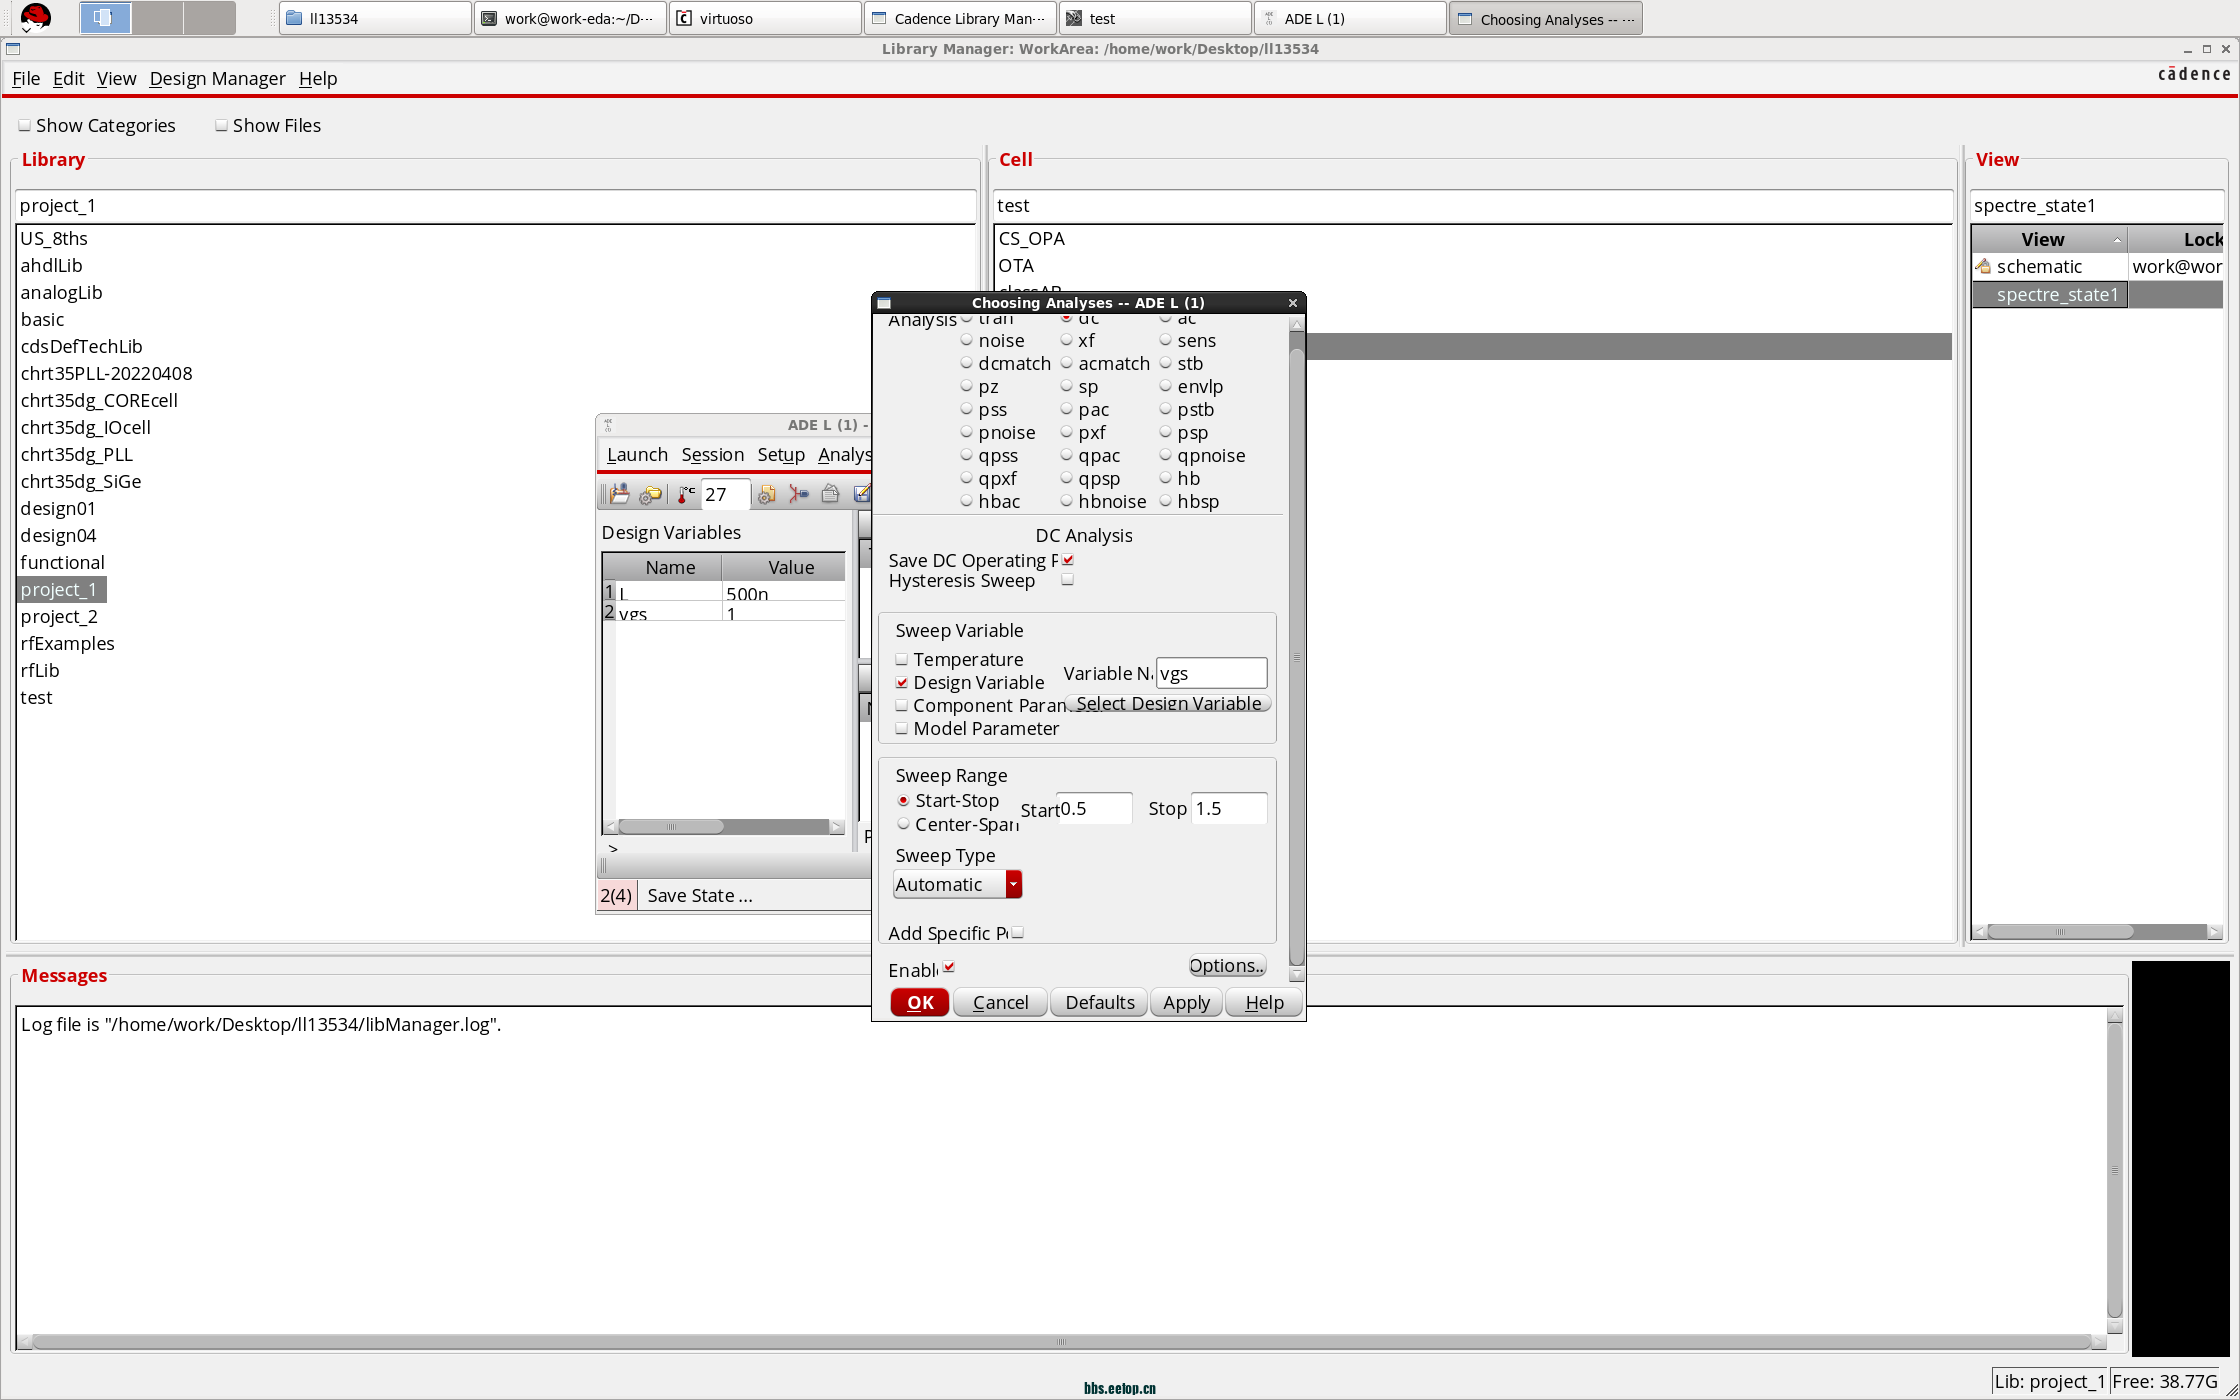
Task: Click the Help button in Choosing Analyses
Action: point(1264,1002)
